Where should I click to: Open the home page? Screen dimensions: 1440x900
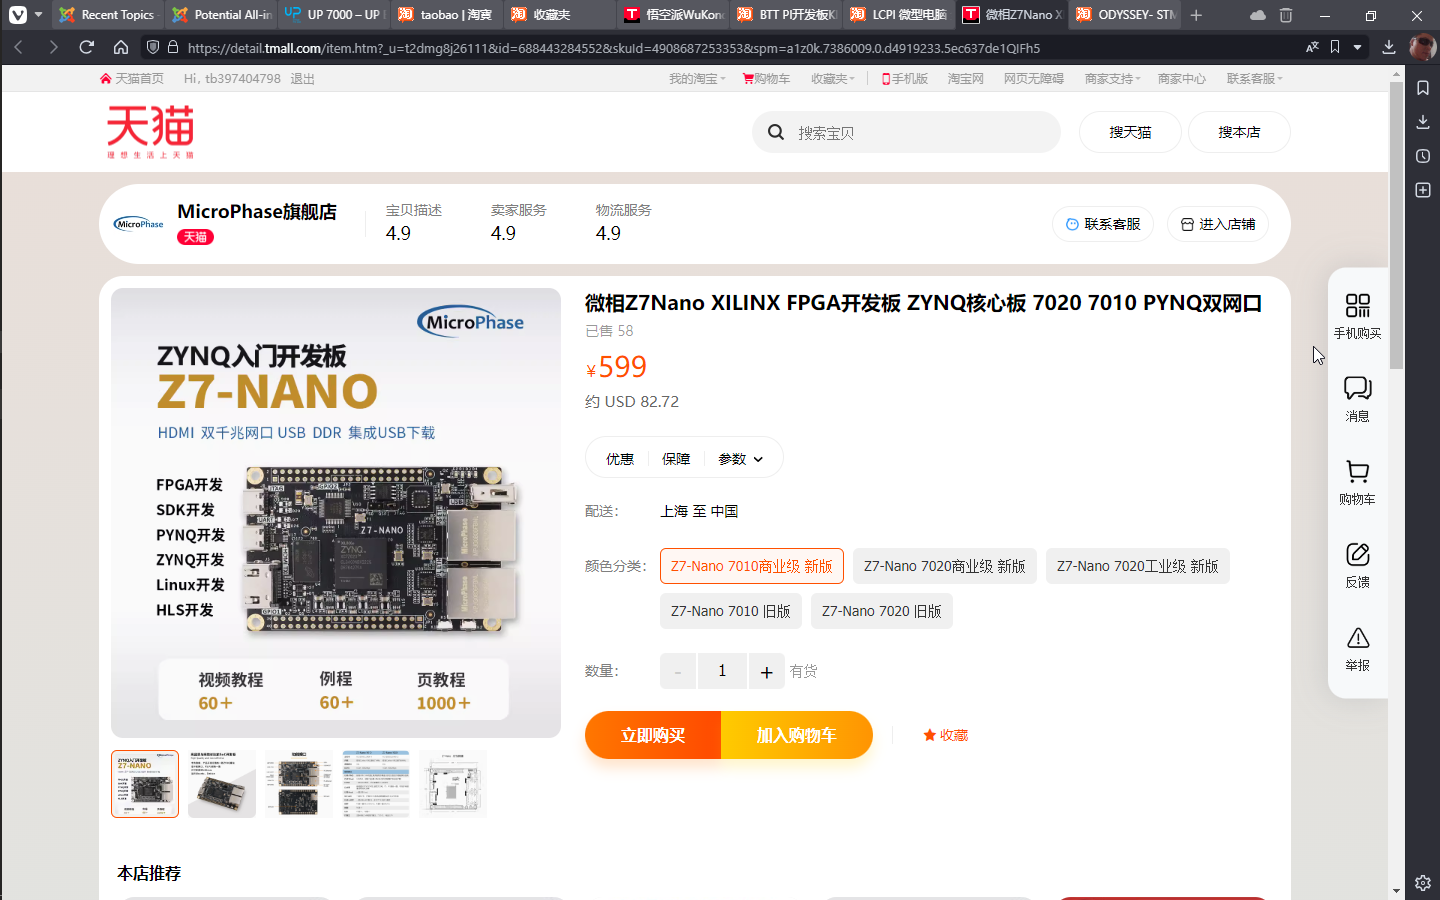pyautogui.click(x=121, y=47)
